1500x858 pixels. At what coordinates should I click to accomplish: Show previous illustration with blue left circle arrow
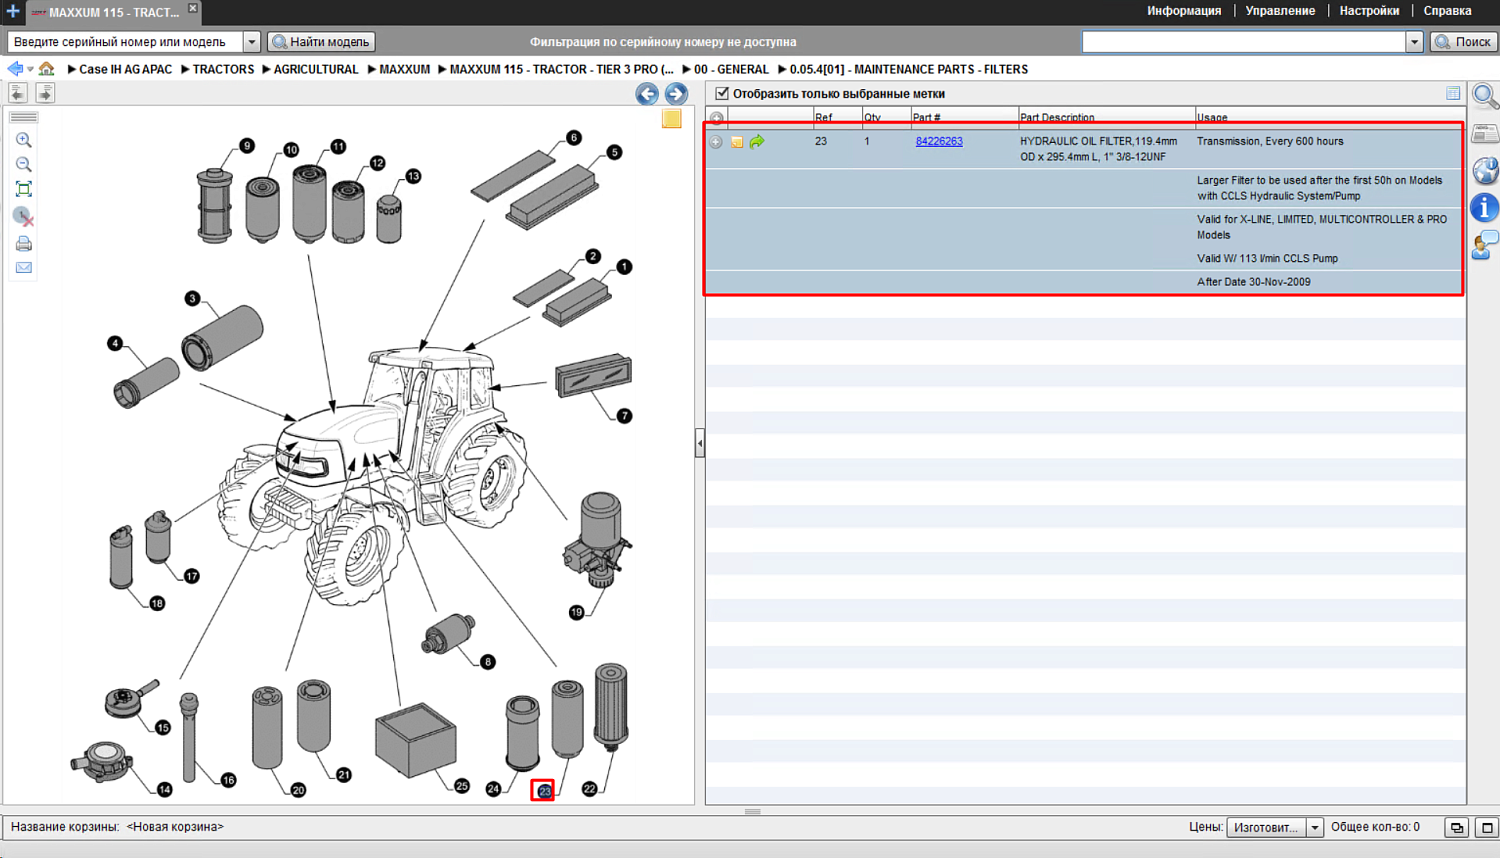coord(647,94)
